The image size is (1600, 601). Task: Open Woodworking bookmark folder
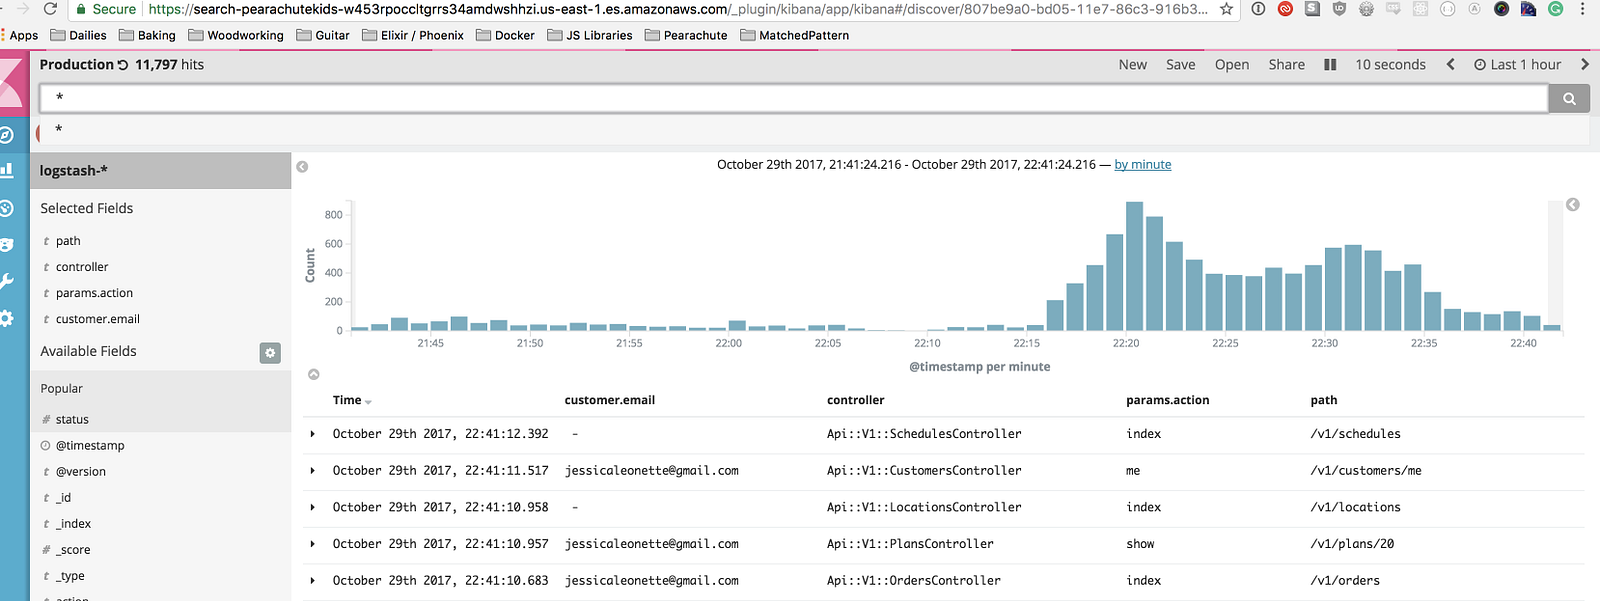236,35
